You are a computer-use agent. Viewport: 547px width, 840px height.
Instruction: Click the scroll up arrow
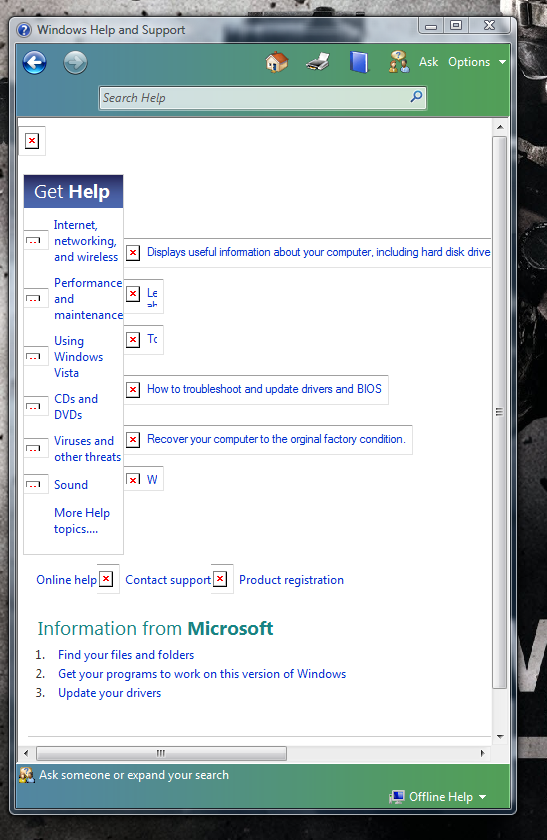pos(500,128)
